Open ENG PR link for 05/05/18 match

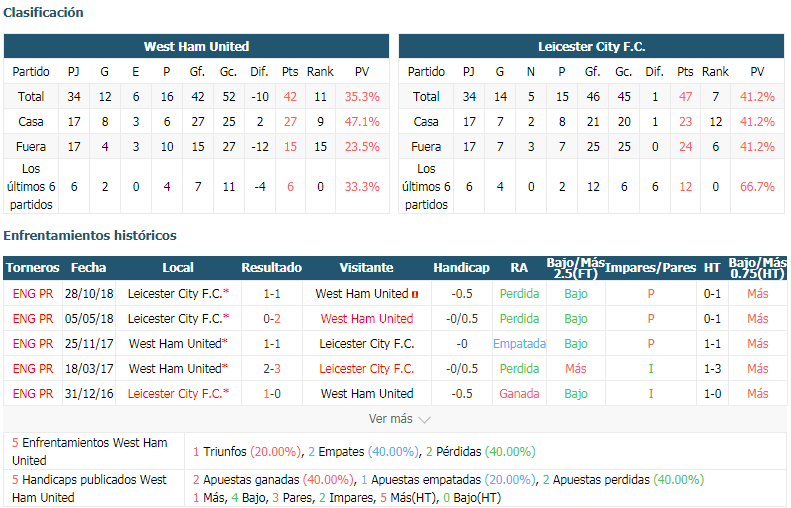pyautogui.click(x=33, y=319)
